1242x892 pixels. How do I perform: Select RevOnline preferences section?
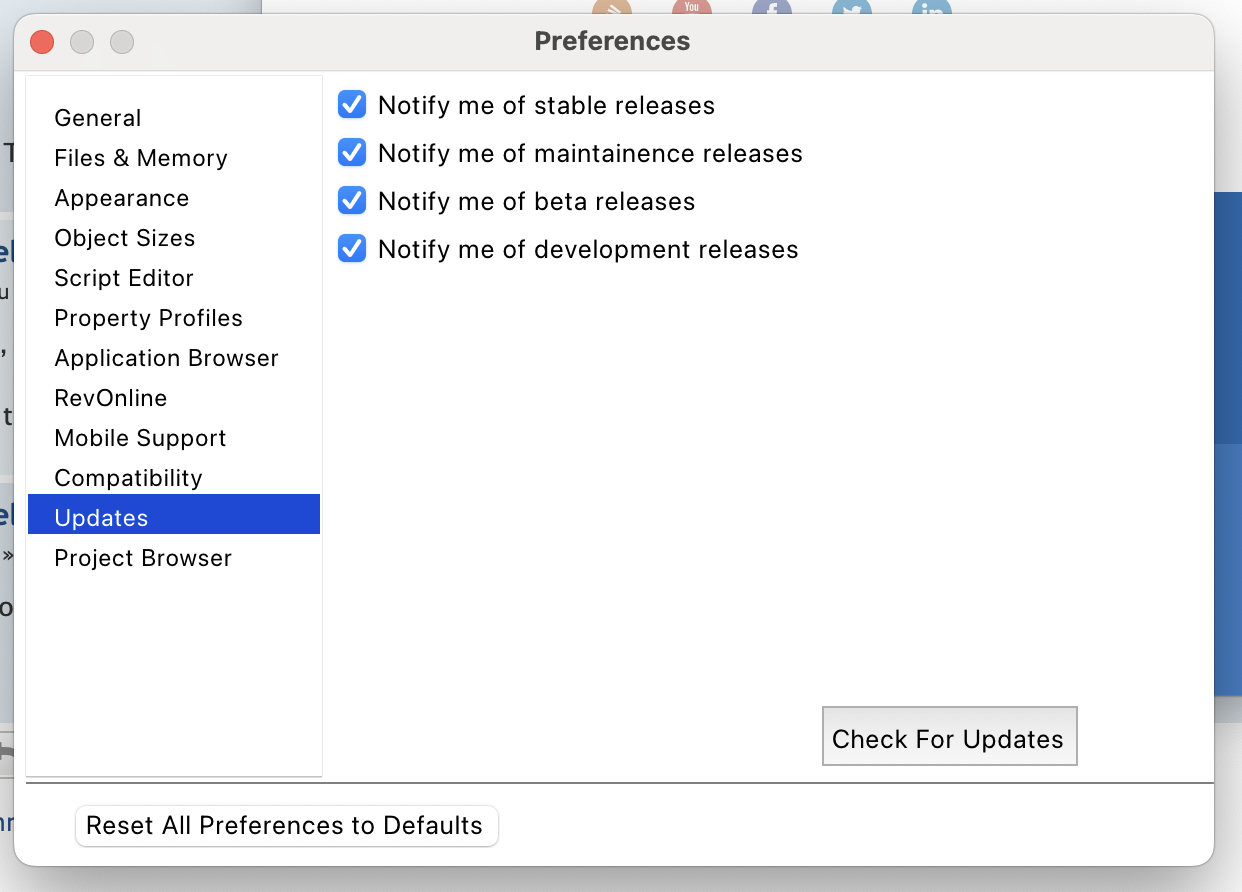111,398
